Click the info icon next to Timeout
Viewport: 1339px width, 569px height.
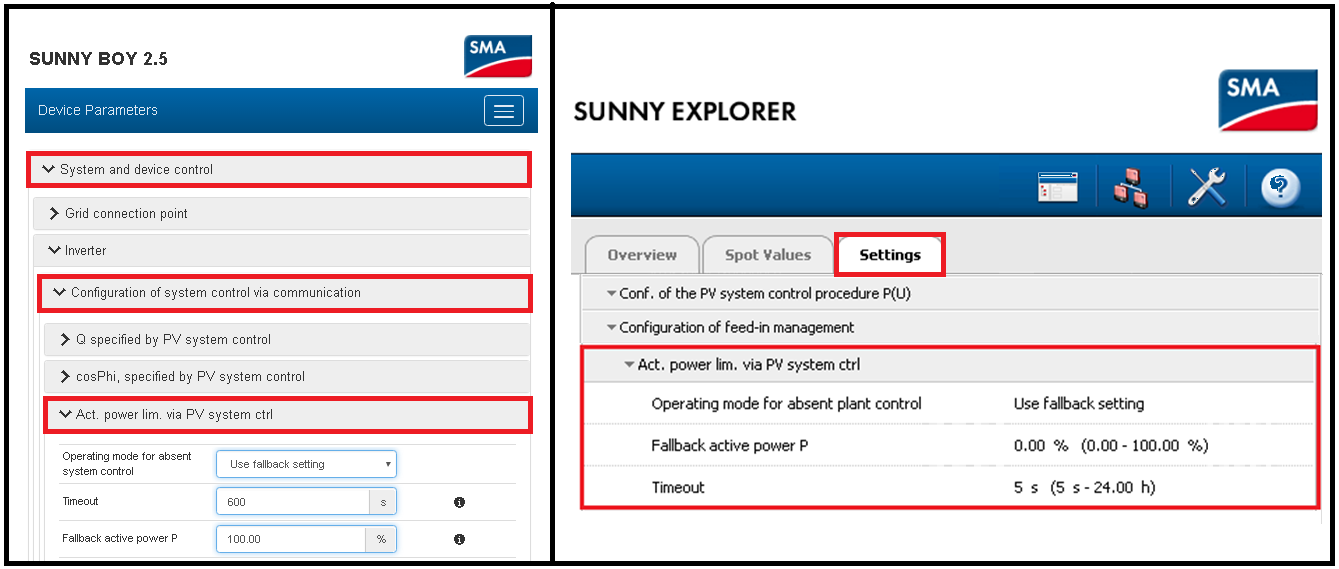[459, 502]
